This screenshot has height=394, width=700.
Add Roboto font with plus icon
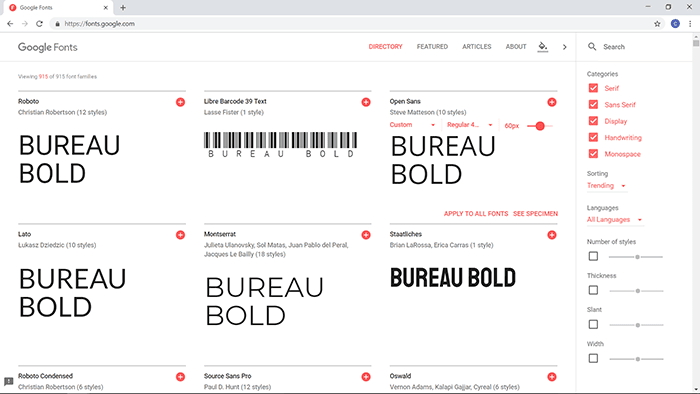(180, 102)
